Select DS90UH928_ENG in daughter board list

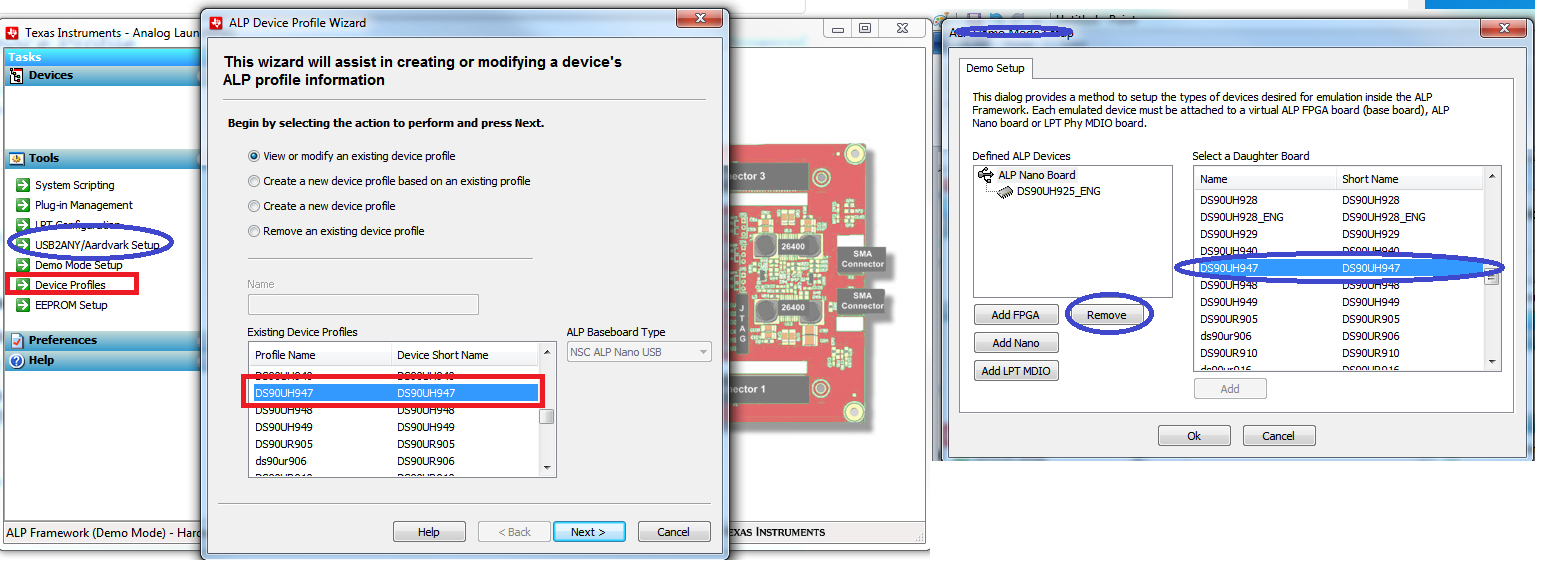[1340, 217]
